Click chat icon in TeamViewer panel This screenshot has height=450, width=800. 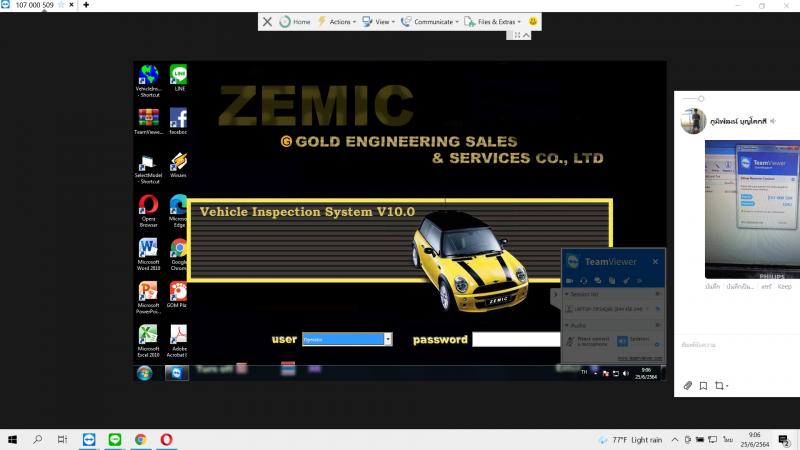(x=598, y=281)
